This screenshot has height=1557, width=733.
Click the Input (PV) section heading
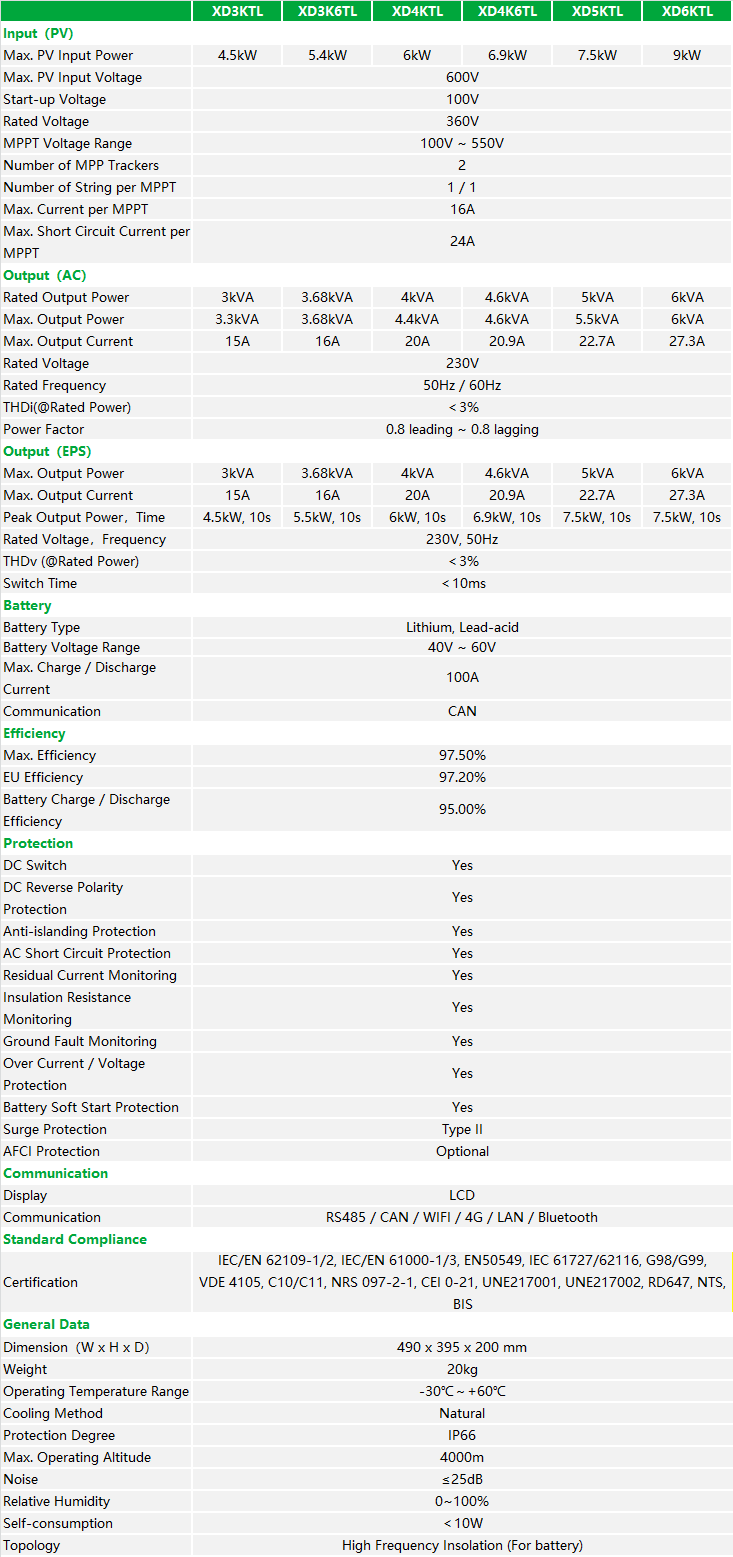pyautogui.click(x=38, y=33)
